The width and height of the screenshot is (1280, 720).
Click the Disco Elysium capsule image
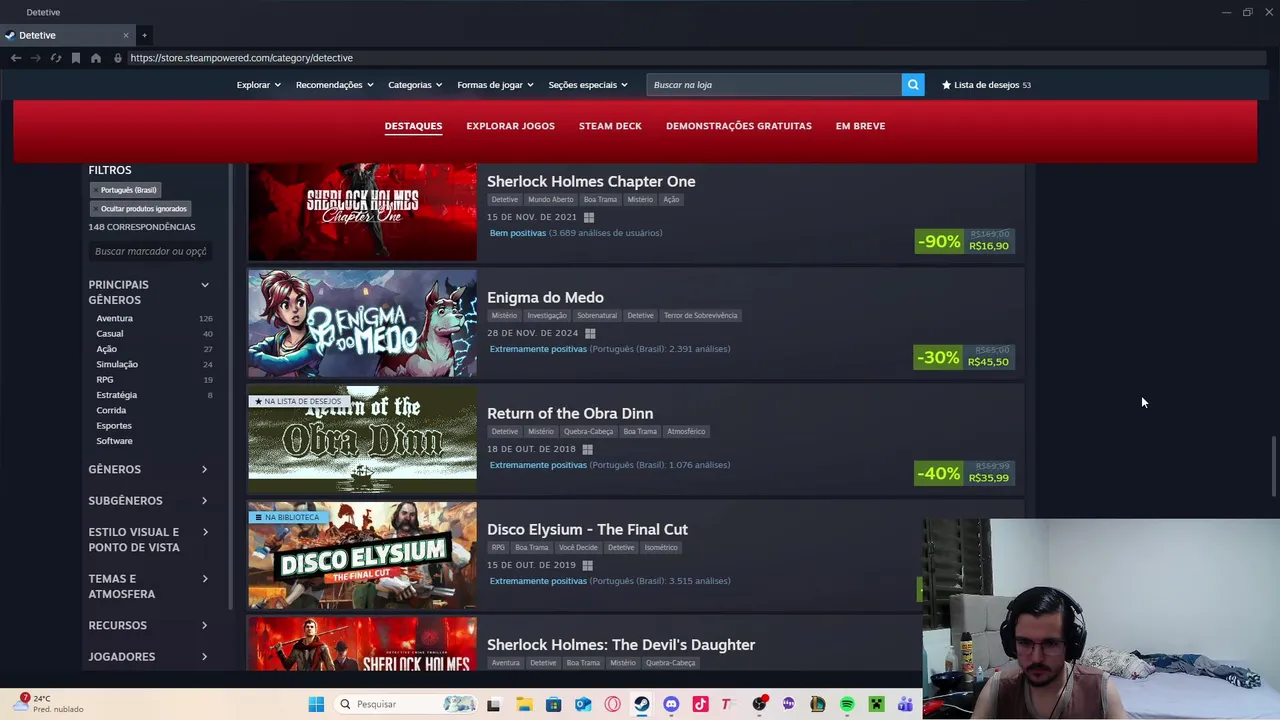362,555
